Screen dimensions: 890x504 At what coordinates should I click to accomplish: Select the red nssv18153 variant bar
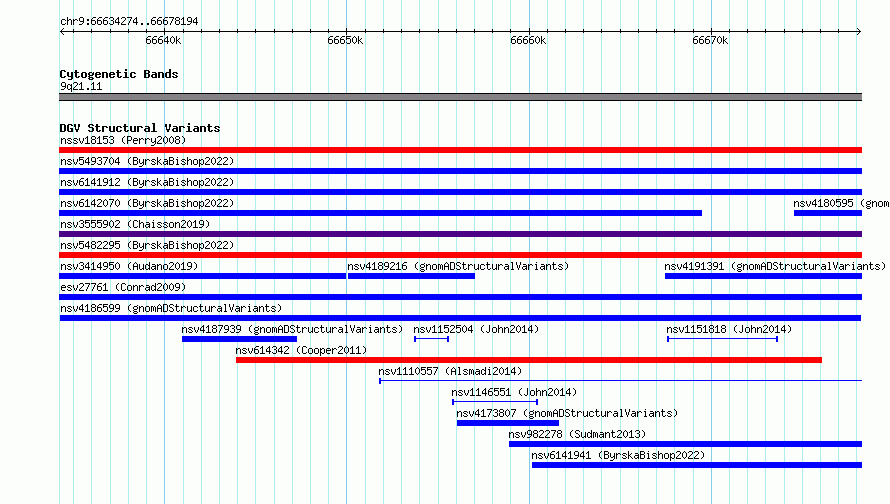(460, 150)
